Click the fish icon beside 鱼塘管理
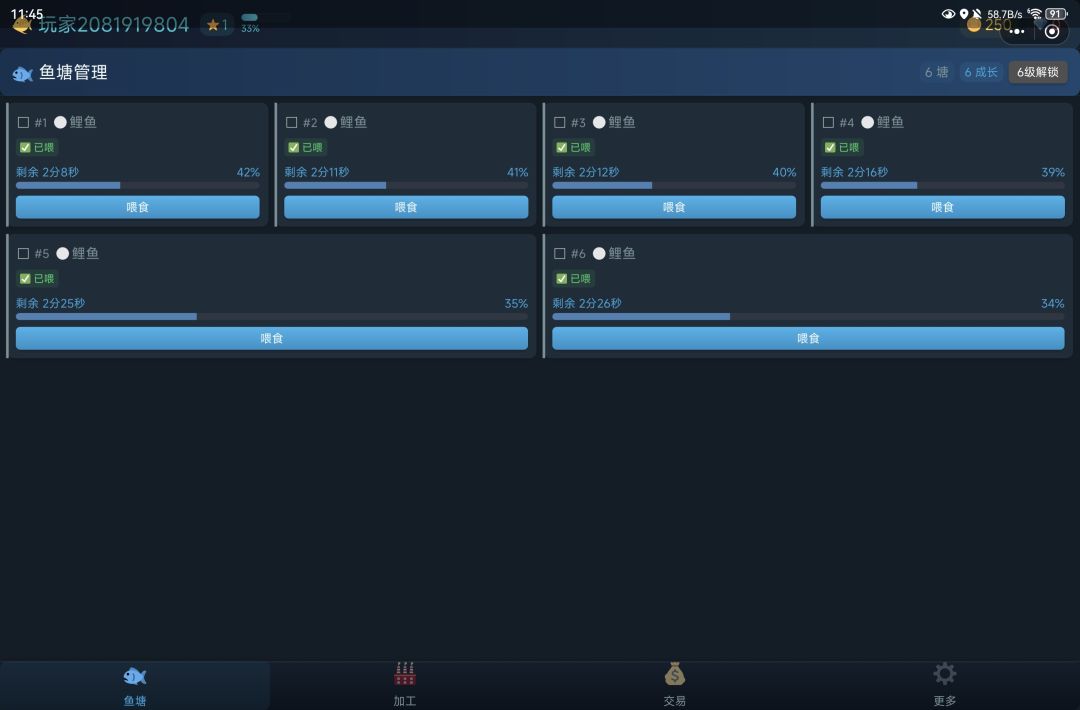1080x710 pixels. click(x=23, y=74)
